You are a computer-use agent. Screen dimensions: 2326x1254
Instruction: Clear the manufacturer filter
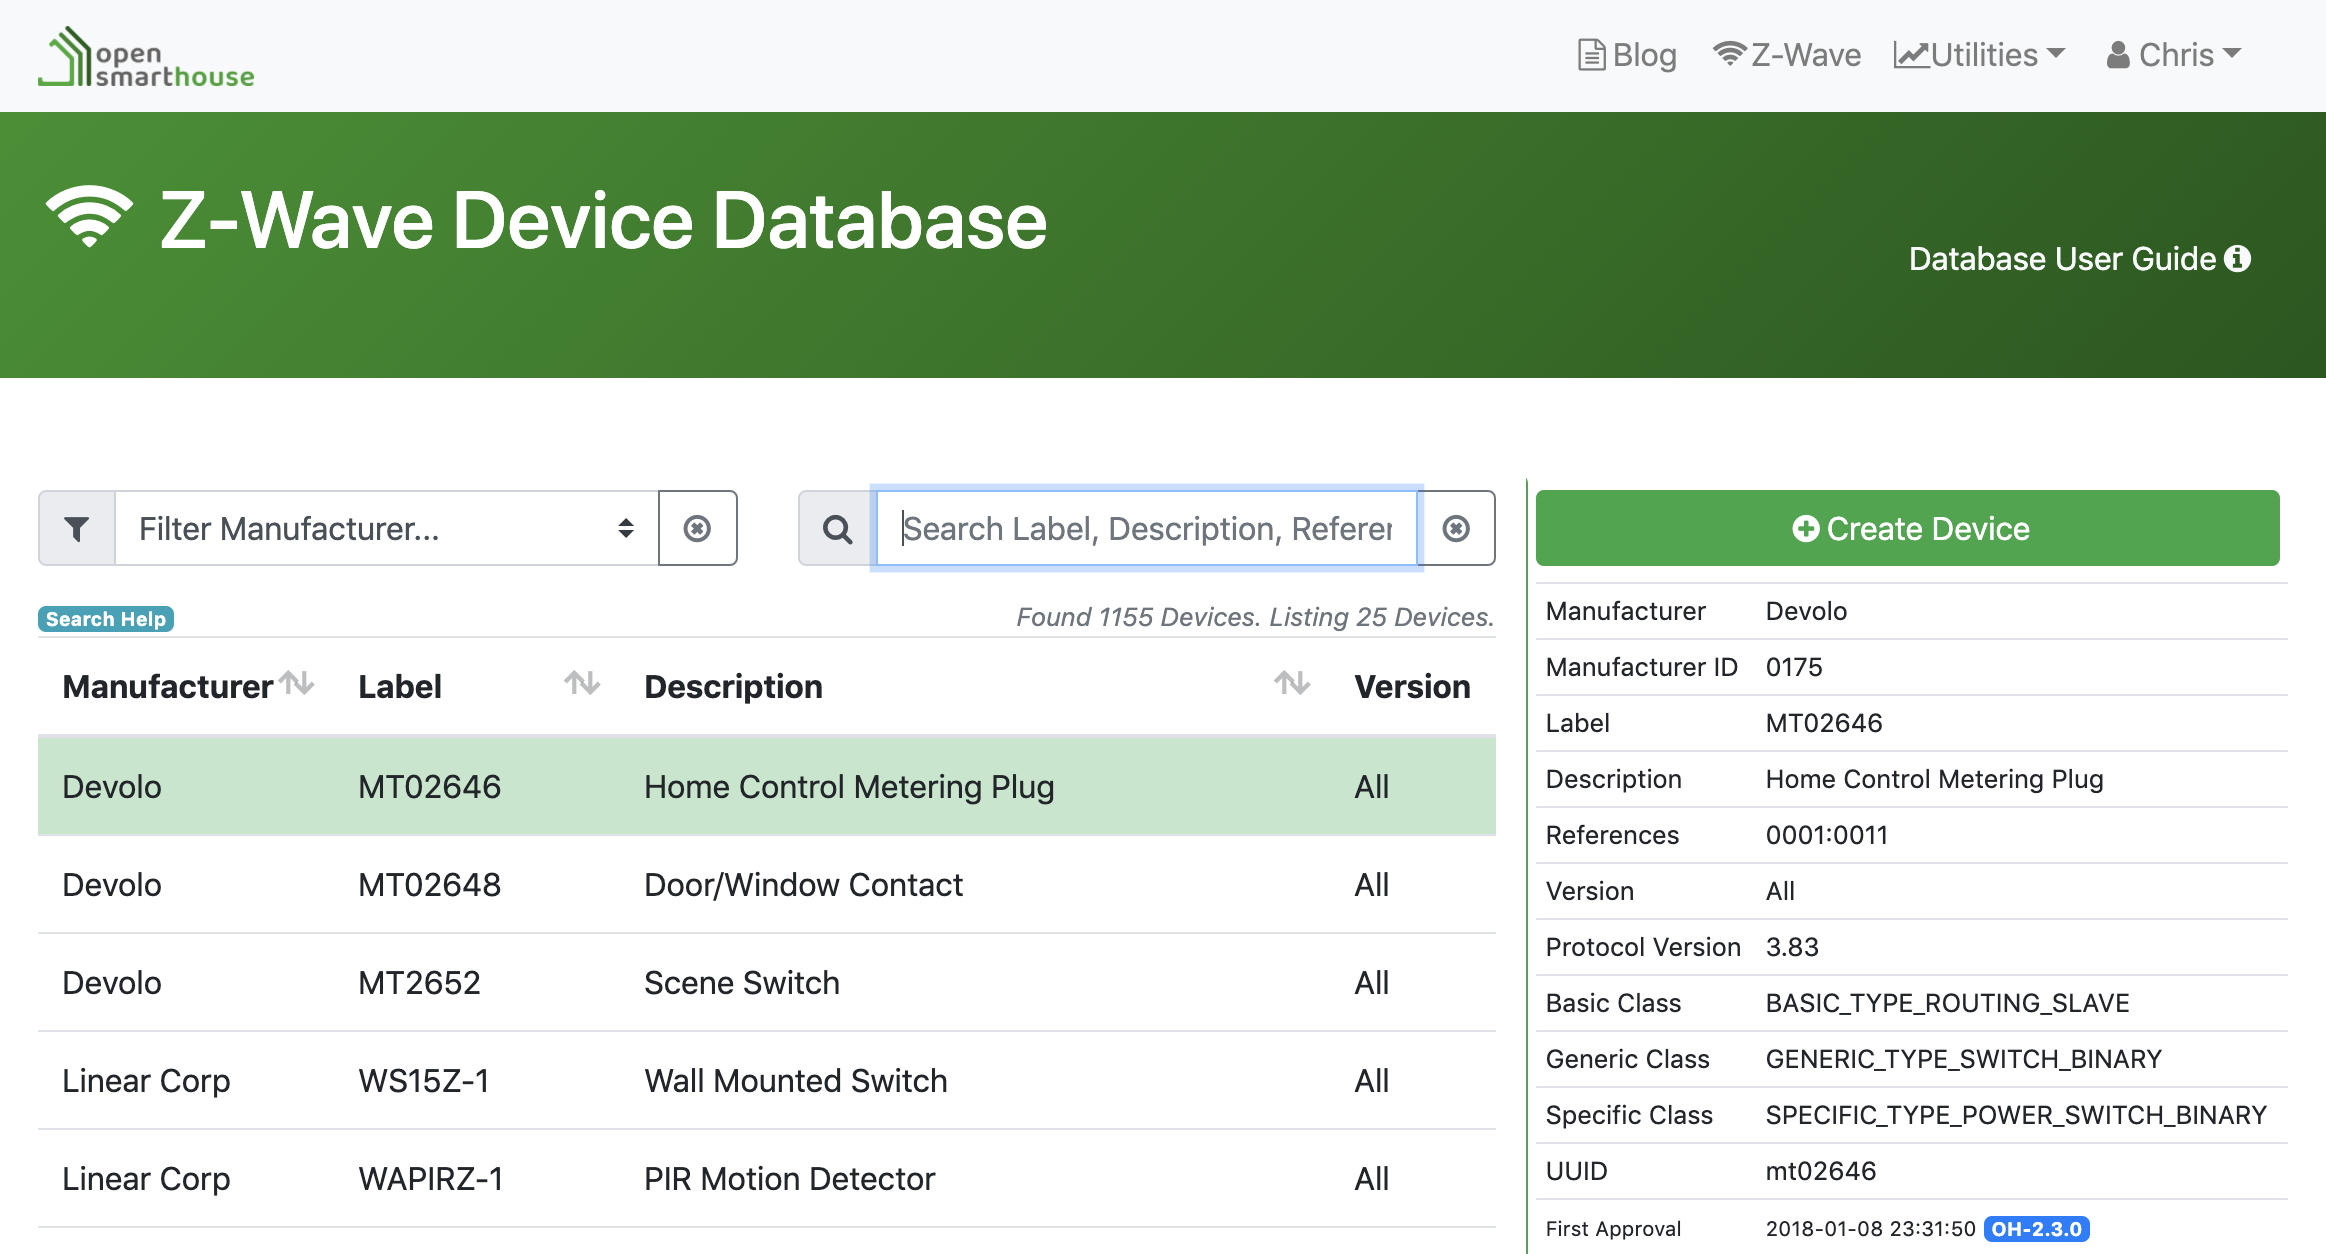[x=697, y=528]
